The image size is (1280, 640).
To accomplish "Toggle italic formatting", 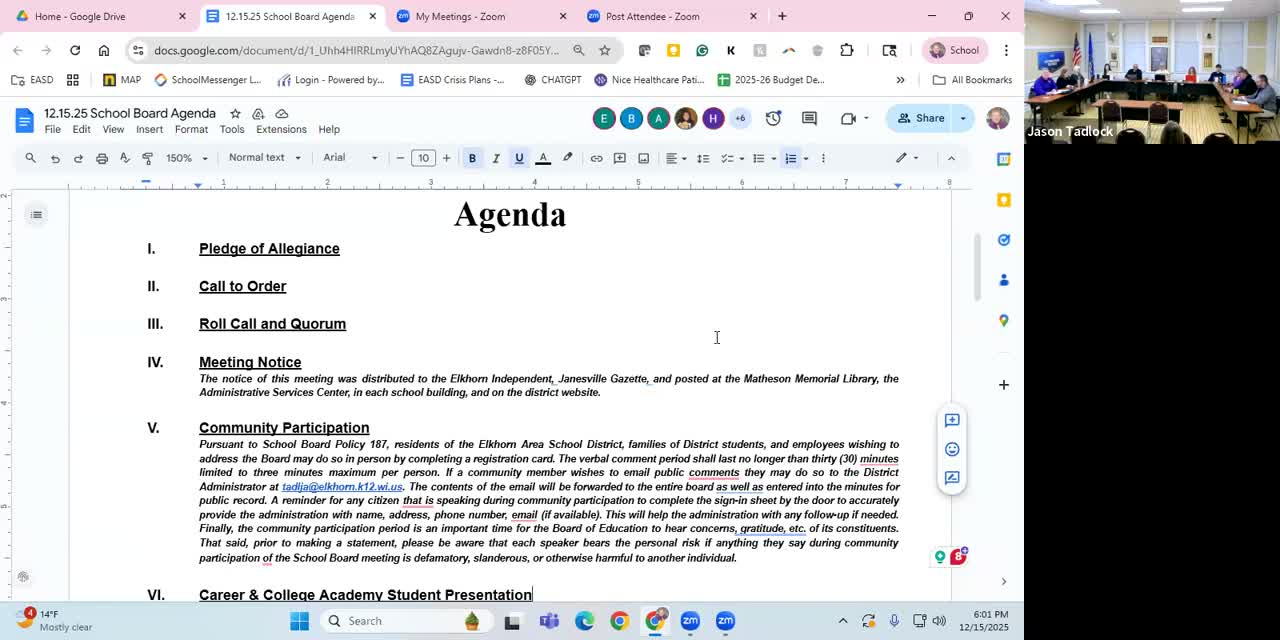I will pyautogui.click(x=496, y=158).
